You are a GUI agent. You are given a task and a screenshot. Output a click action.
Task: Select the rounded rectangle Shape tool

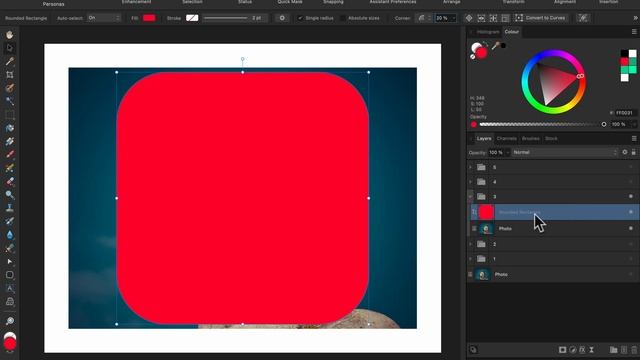(10, 275)
